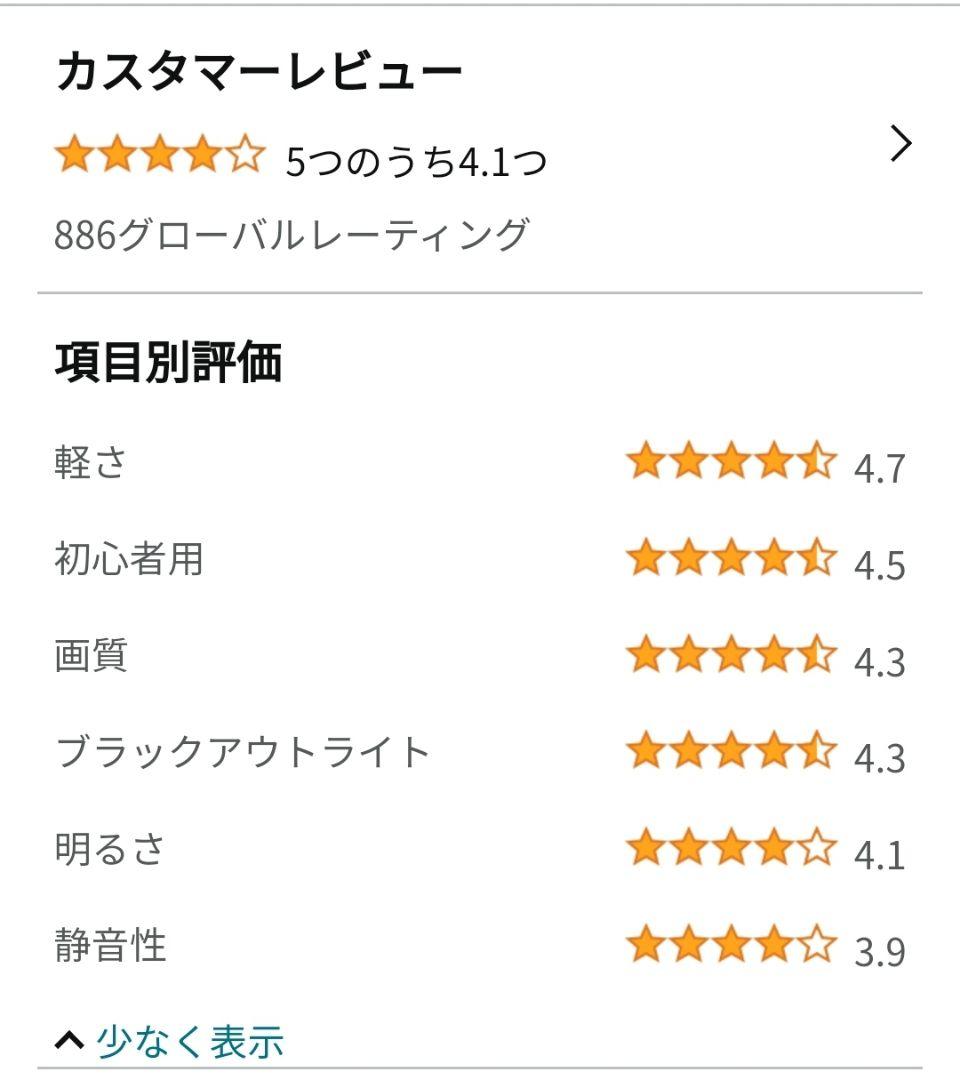Select the ブラックアウトライト attribute label
The height and width of the screenshot is (1080, 960).
pos(243,753)
